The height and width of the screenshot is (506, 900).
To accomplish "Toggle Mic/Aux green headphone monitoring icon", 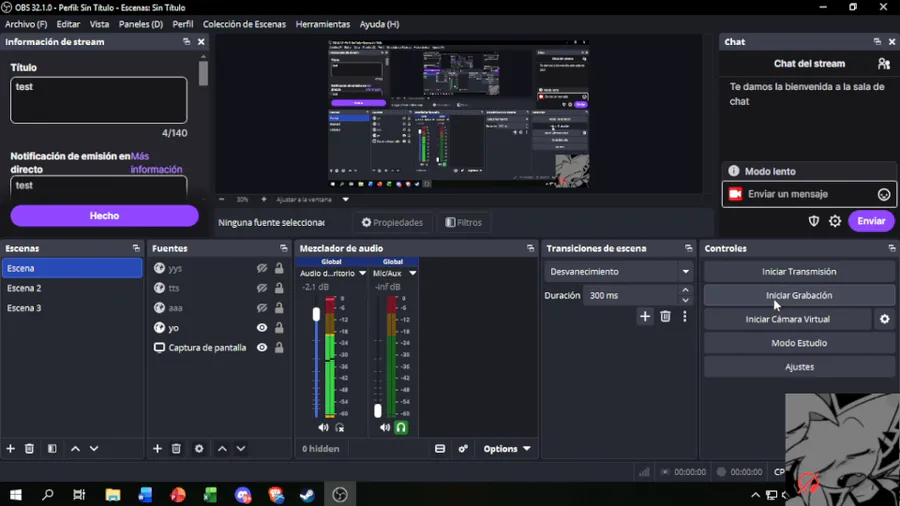I will 401,427.
